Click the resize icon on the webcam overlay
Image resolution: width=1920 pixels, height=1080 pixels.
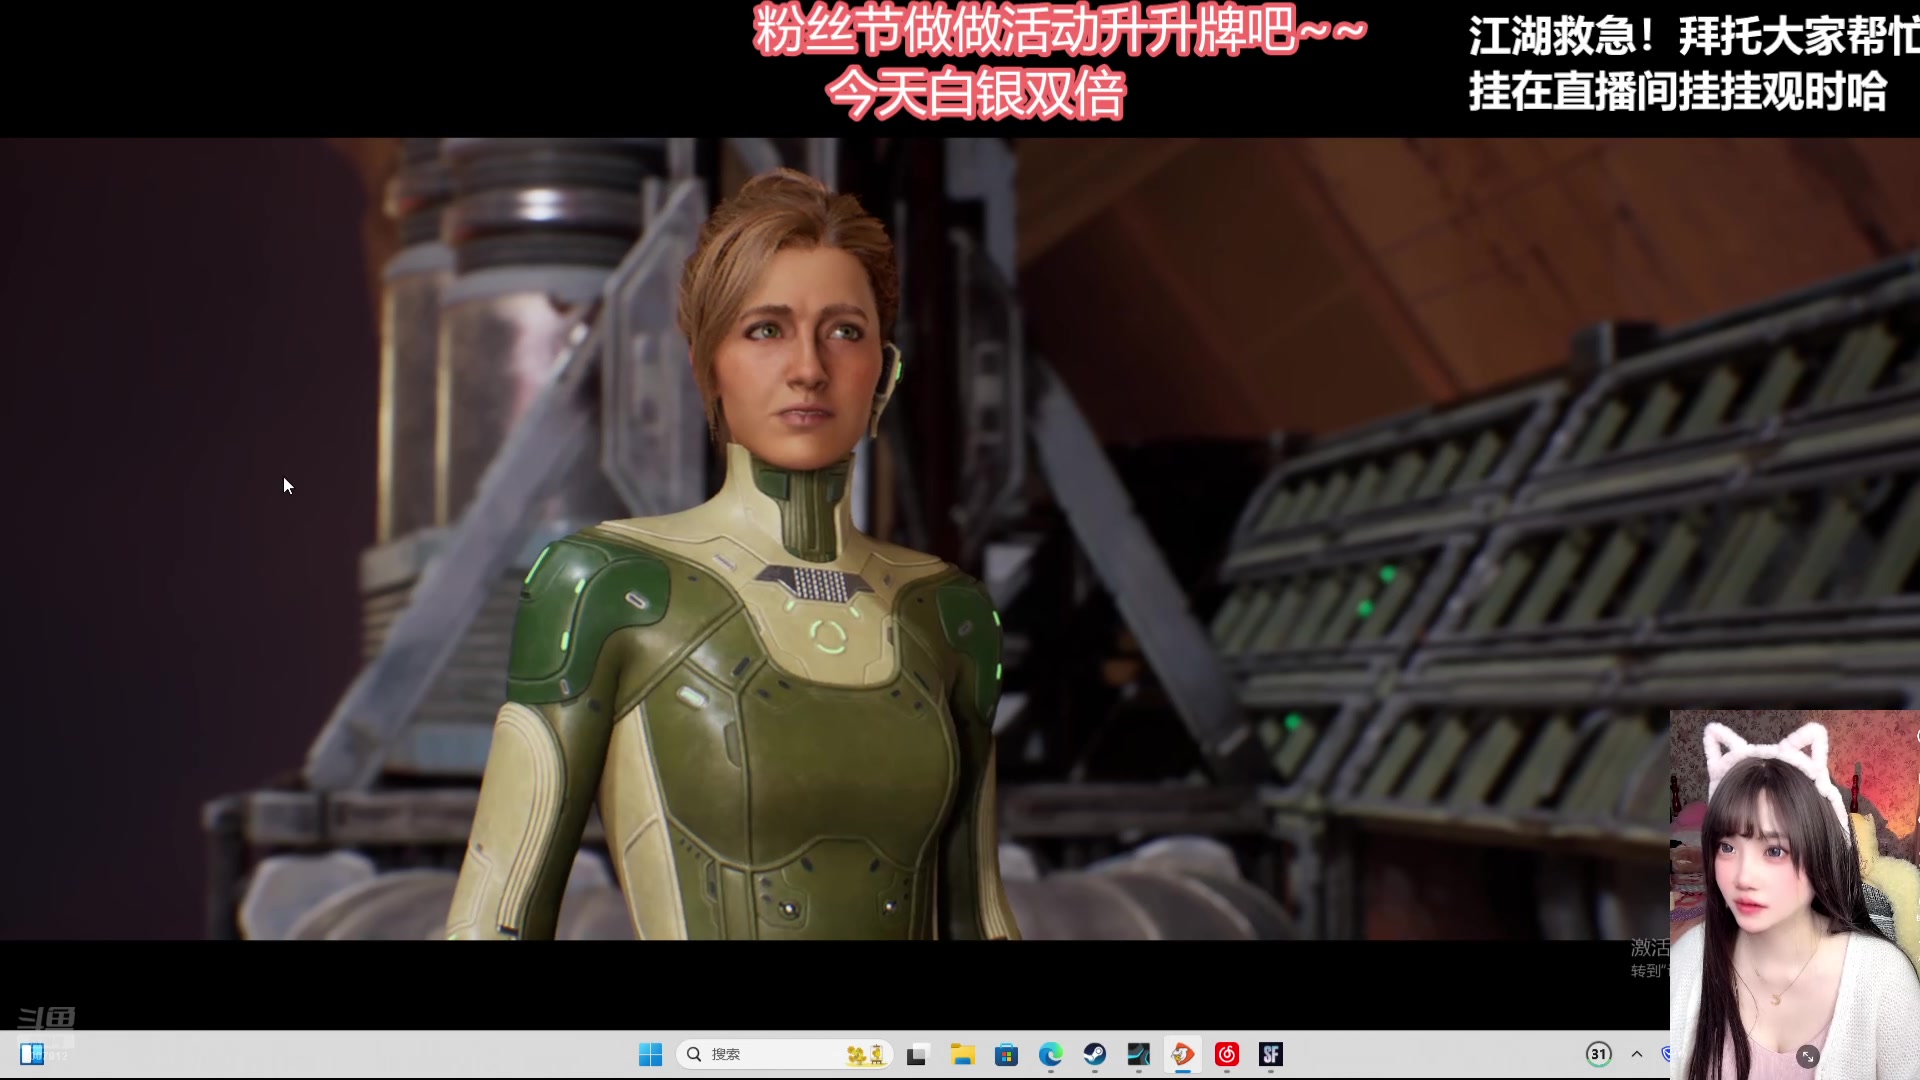(1808, 1056)
